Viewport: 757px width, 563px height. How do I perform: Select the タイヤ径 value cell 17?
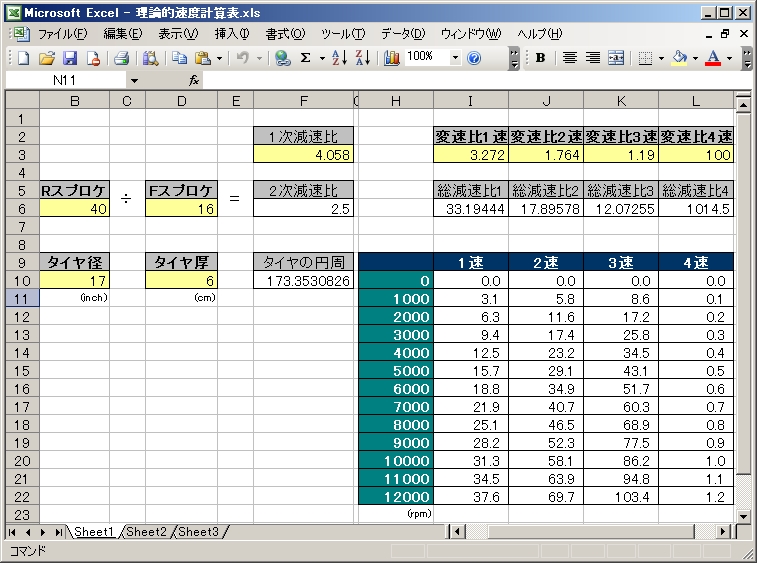click(74, 281)
